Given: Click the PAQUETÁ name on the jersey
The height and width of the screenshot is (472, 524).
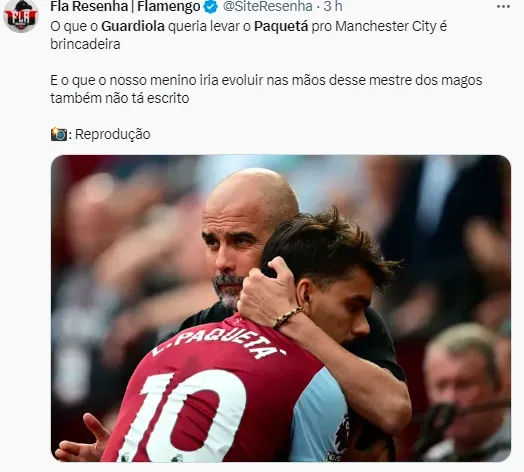Looking at the screenshot, I should click(x=219, y=341).
